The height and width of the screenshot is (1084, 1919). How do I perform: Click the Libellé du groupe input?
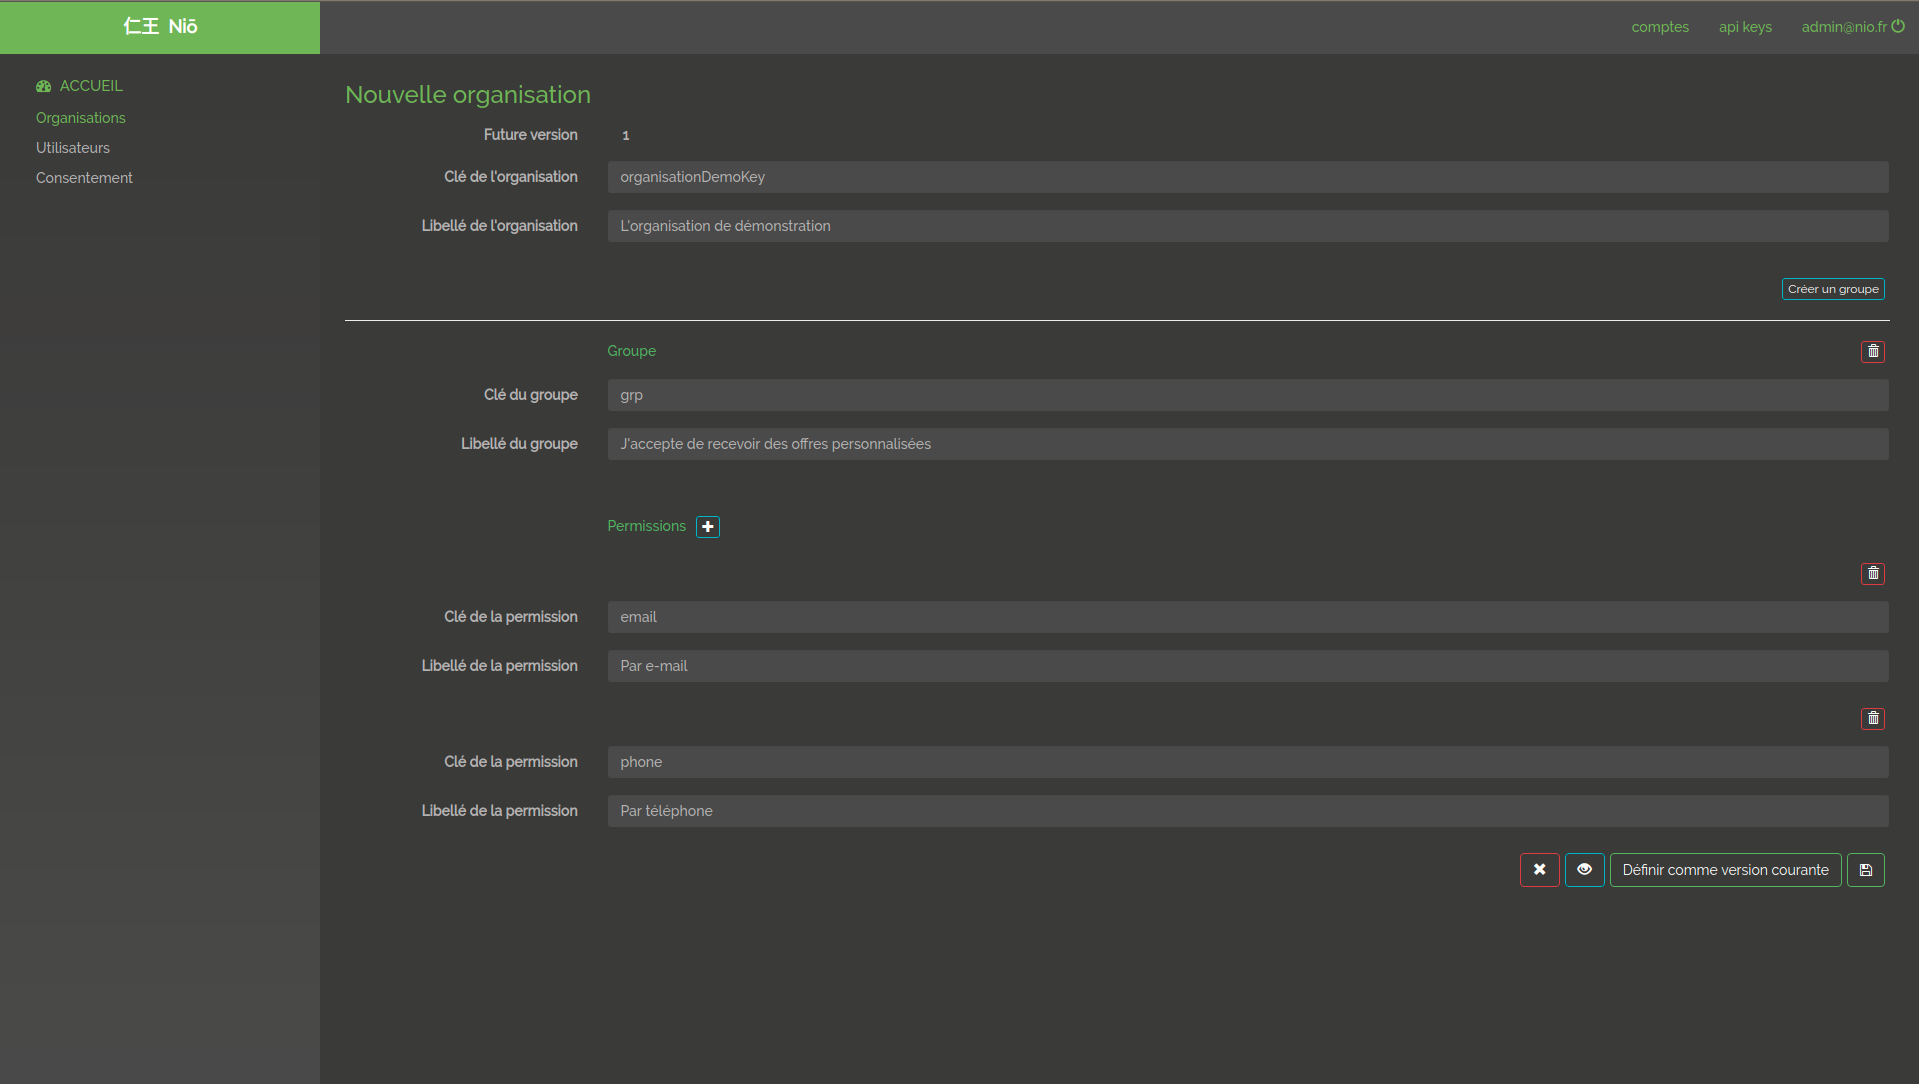tap(1247, 444)
